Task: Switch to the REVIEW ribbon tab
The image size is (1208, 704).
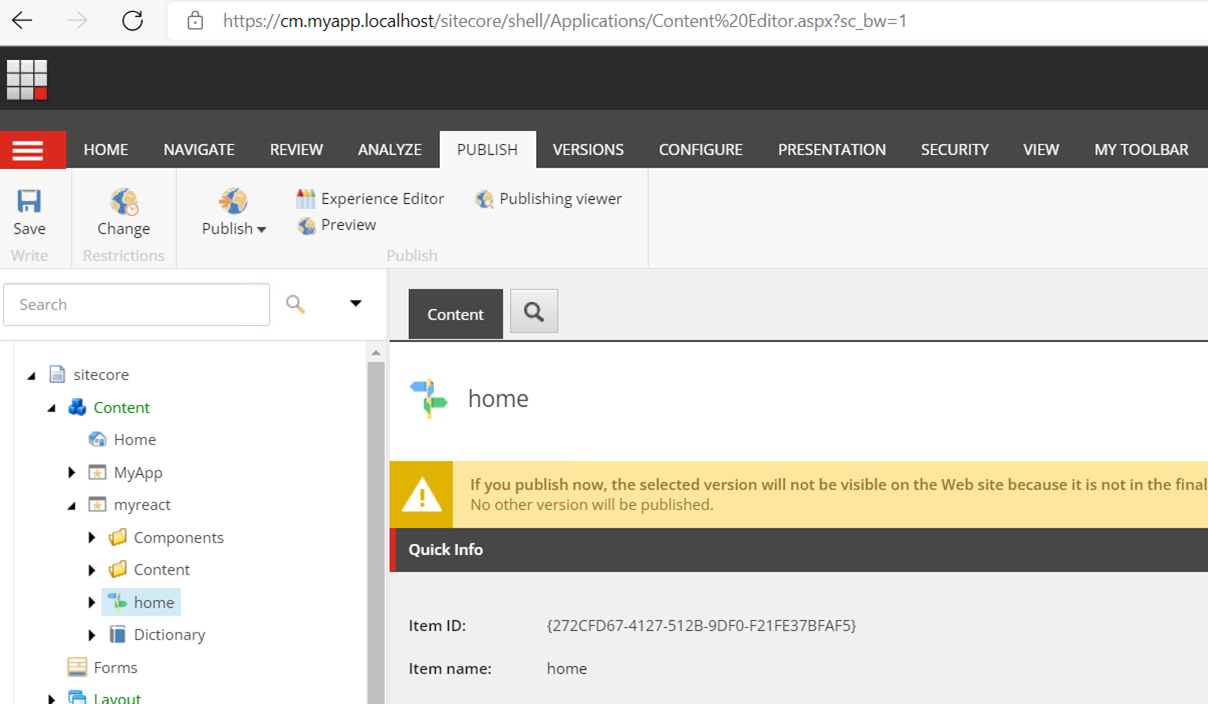Action: click(x=297, y=149)
